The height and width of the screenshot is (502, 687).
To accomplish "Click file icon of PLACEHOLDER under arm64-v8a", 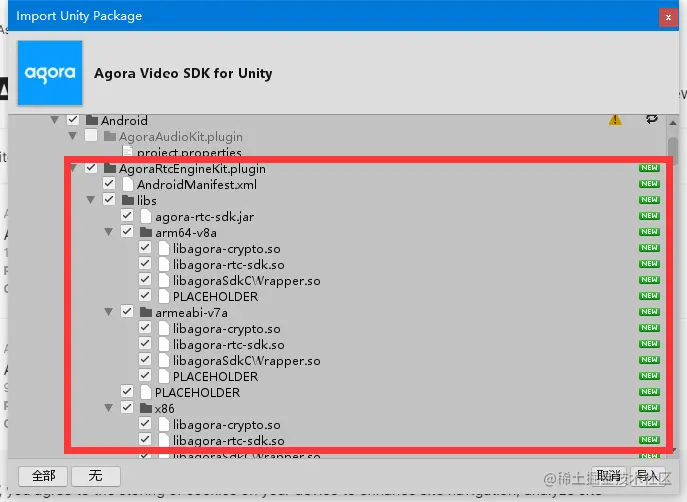I will point(164,296).
